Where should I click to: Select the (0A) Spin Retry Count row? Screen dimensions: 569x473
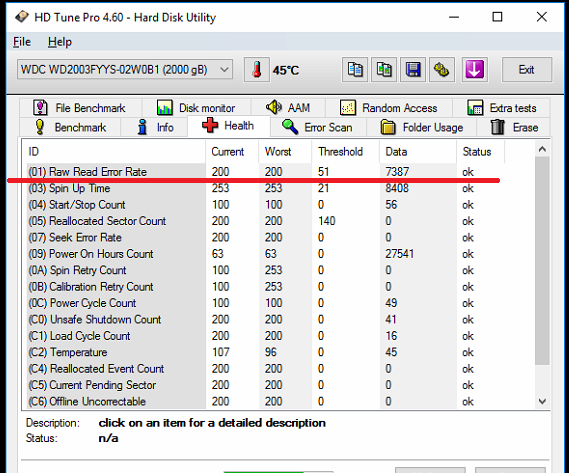click(266, 270)
